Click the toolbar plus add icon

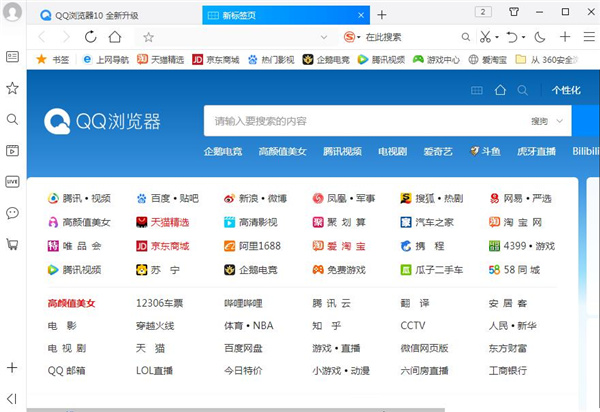(x=565, y=37)
